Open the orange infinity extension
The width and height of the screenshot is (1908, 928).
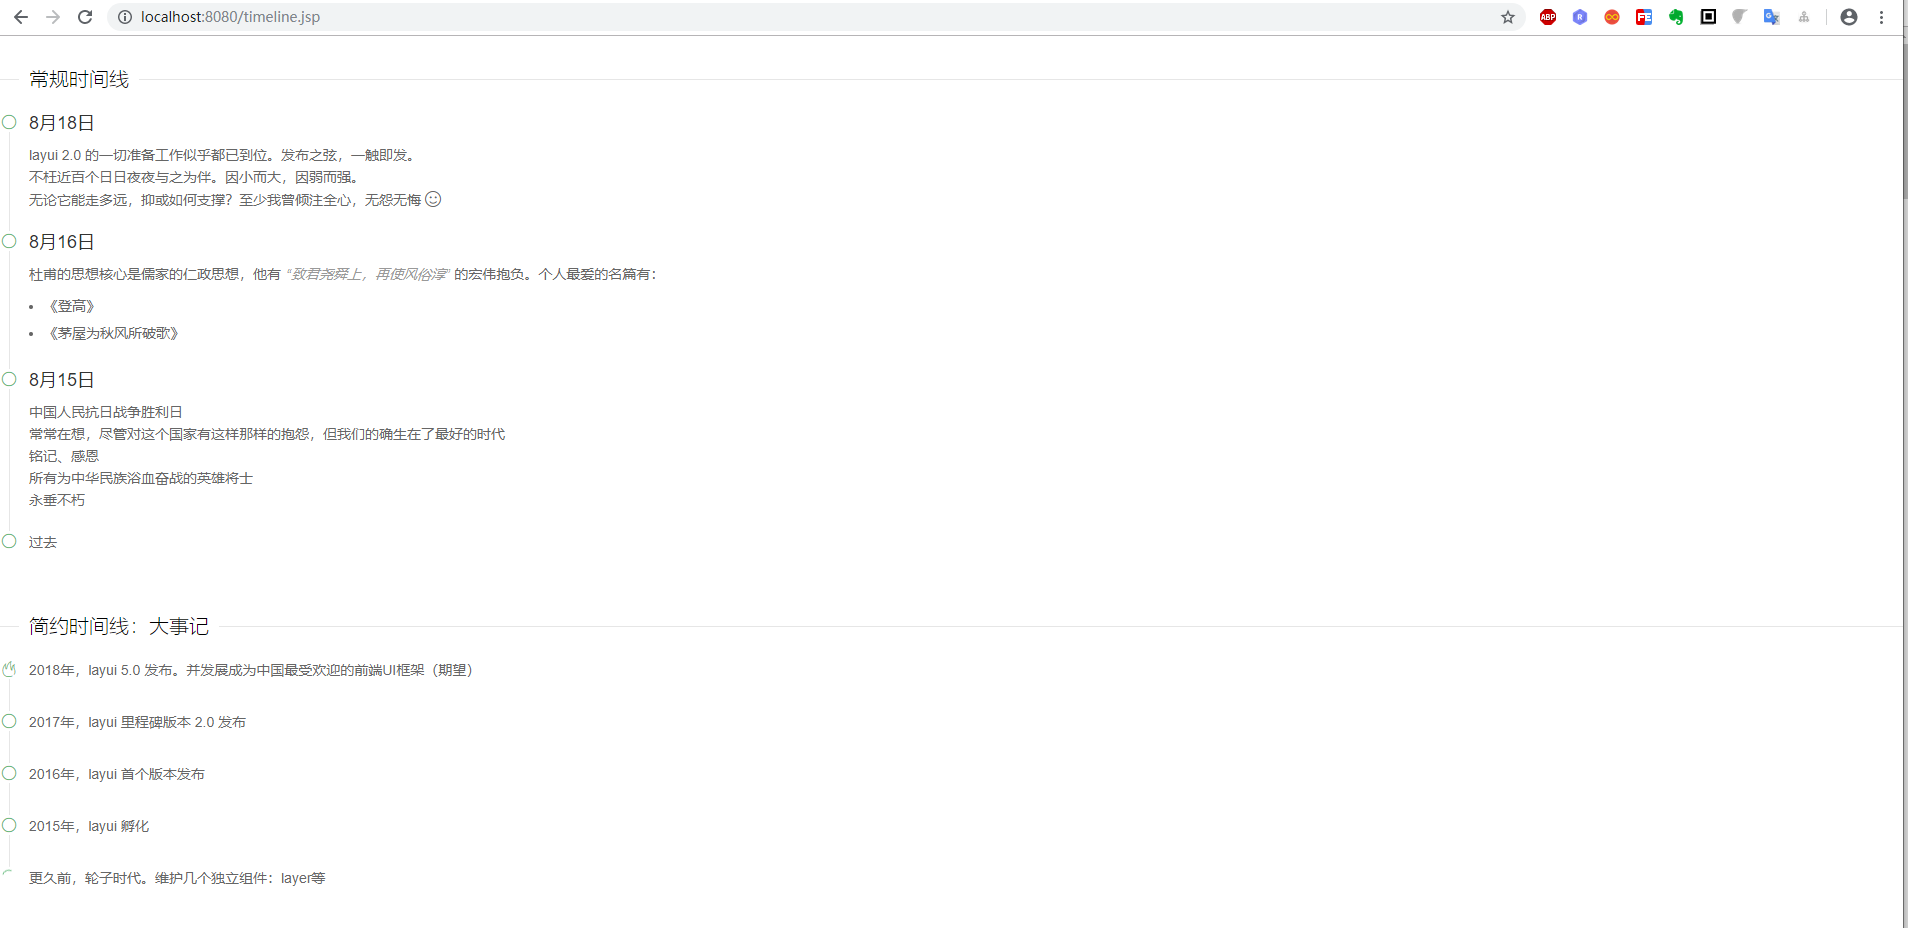1612,17
